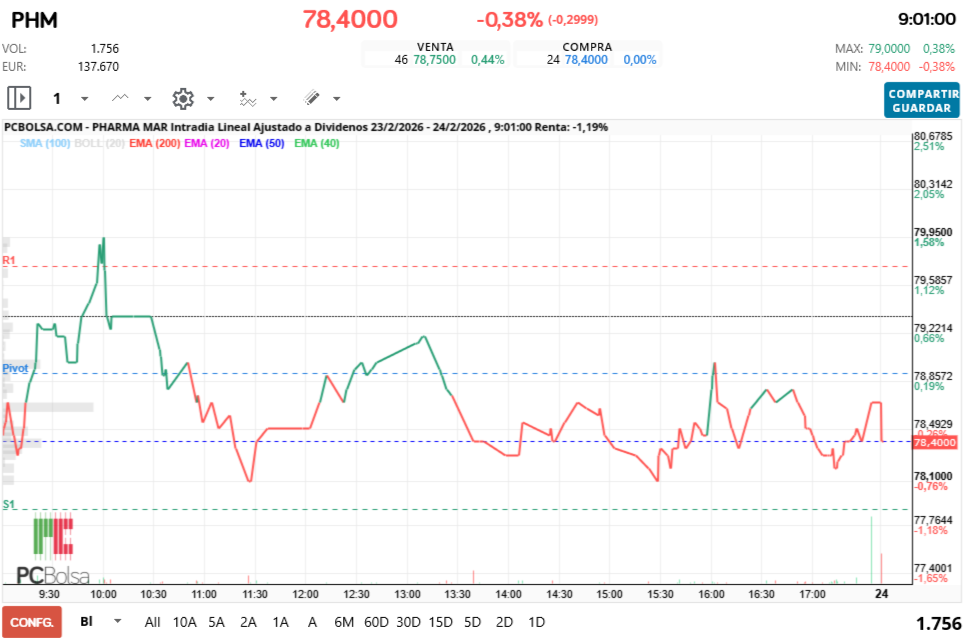This screenshot has width=975, height=643.
Task: Select the drawing pencil tool icon
Action: (313, 98)
